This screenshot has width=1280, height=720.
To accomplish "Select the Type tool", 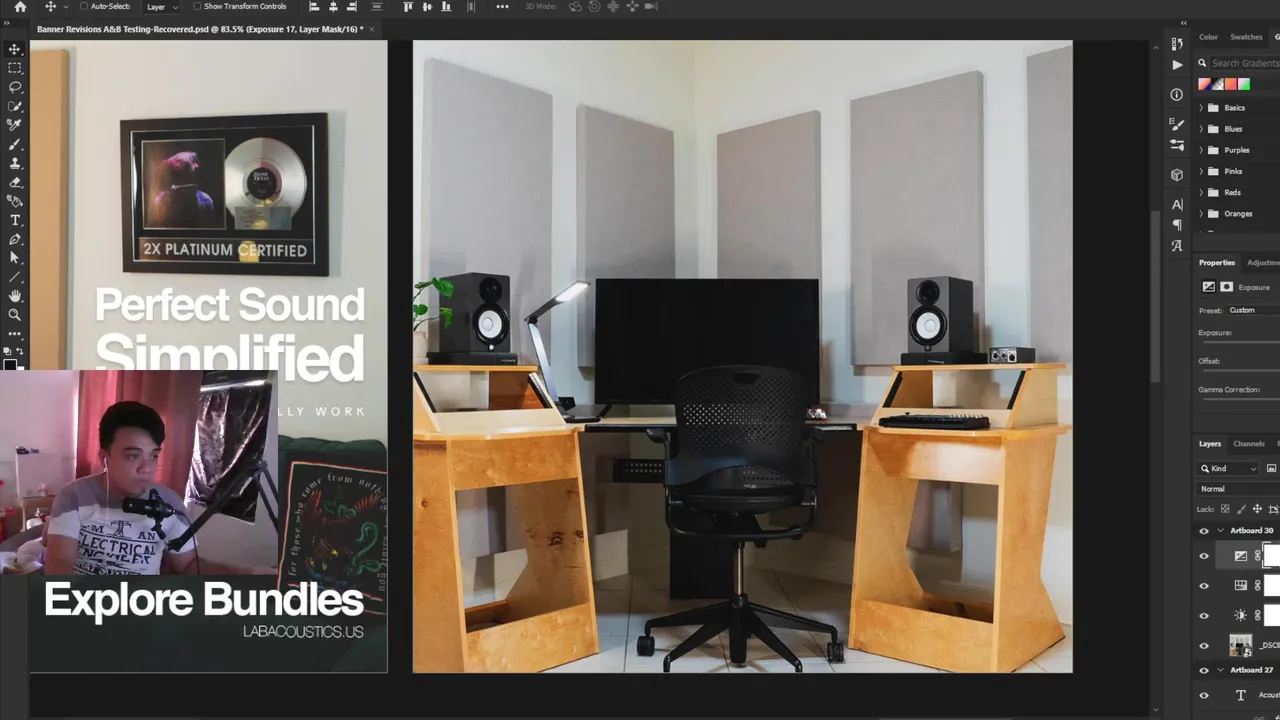I will 15,220.
